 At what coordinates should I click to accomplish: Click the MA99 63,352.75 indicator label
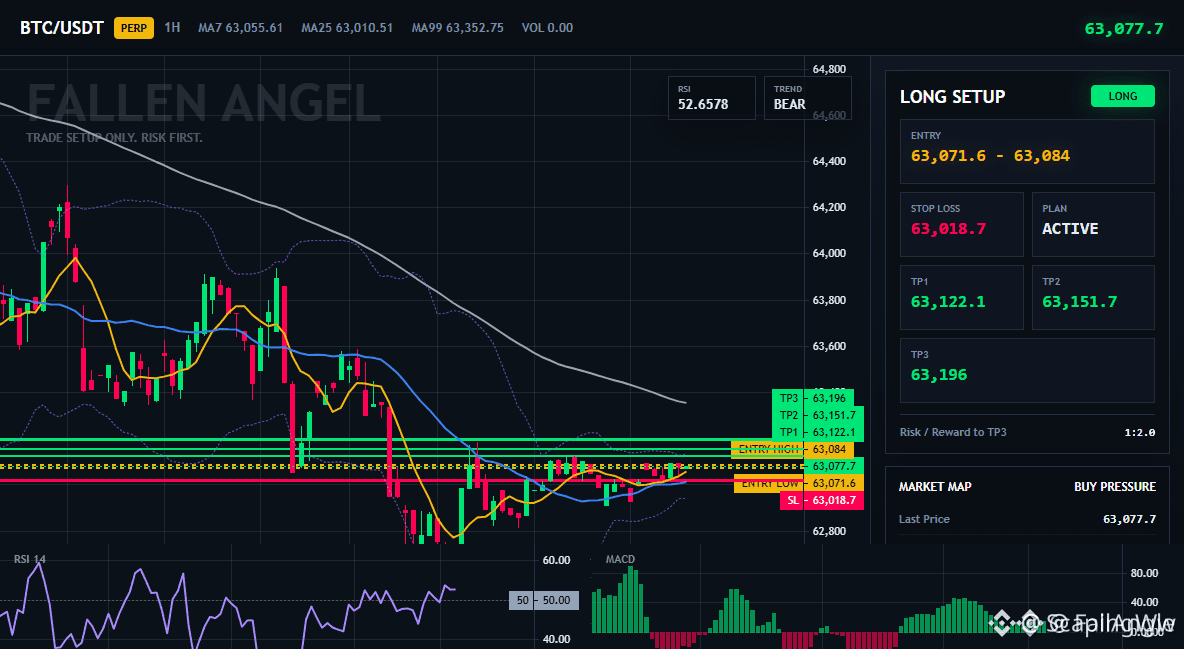click(458, 28)
